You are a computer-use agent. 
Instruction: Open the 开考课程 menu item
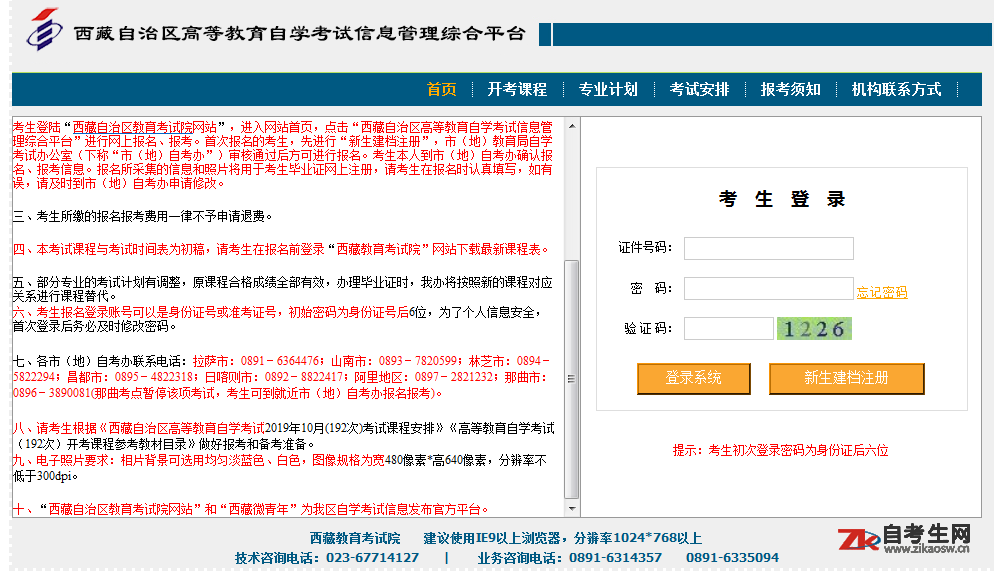coord(517,89)
